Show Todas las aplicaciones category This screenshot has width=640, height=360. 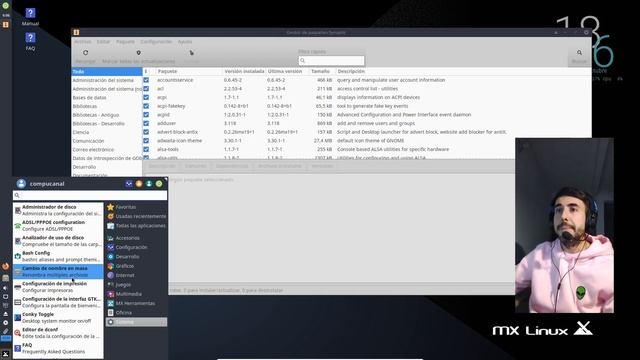tap(136, 226)
